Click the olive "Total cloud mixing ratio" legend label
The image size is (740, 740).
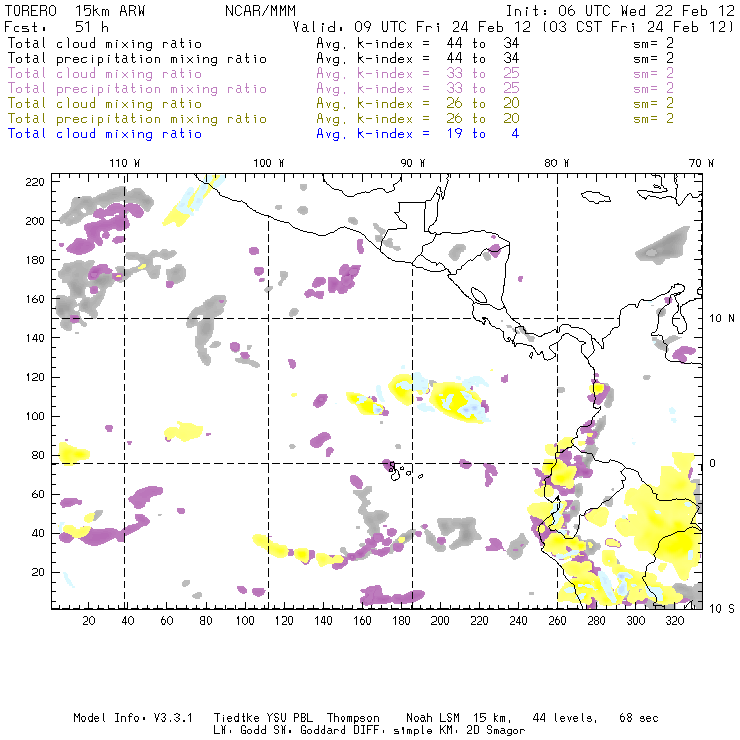(x=105, y=103)
